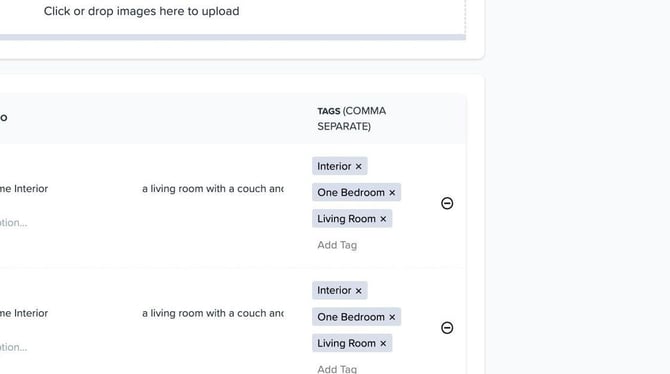Viewport: 670px width, 374px height.
Task: Focus the first row's Add Tag field
Action: tap(337, 245)
